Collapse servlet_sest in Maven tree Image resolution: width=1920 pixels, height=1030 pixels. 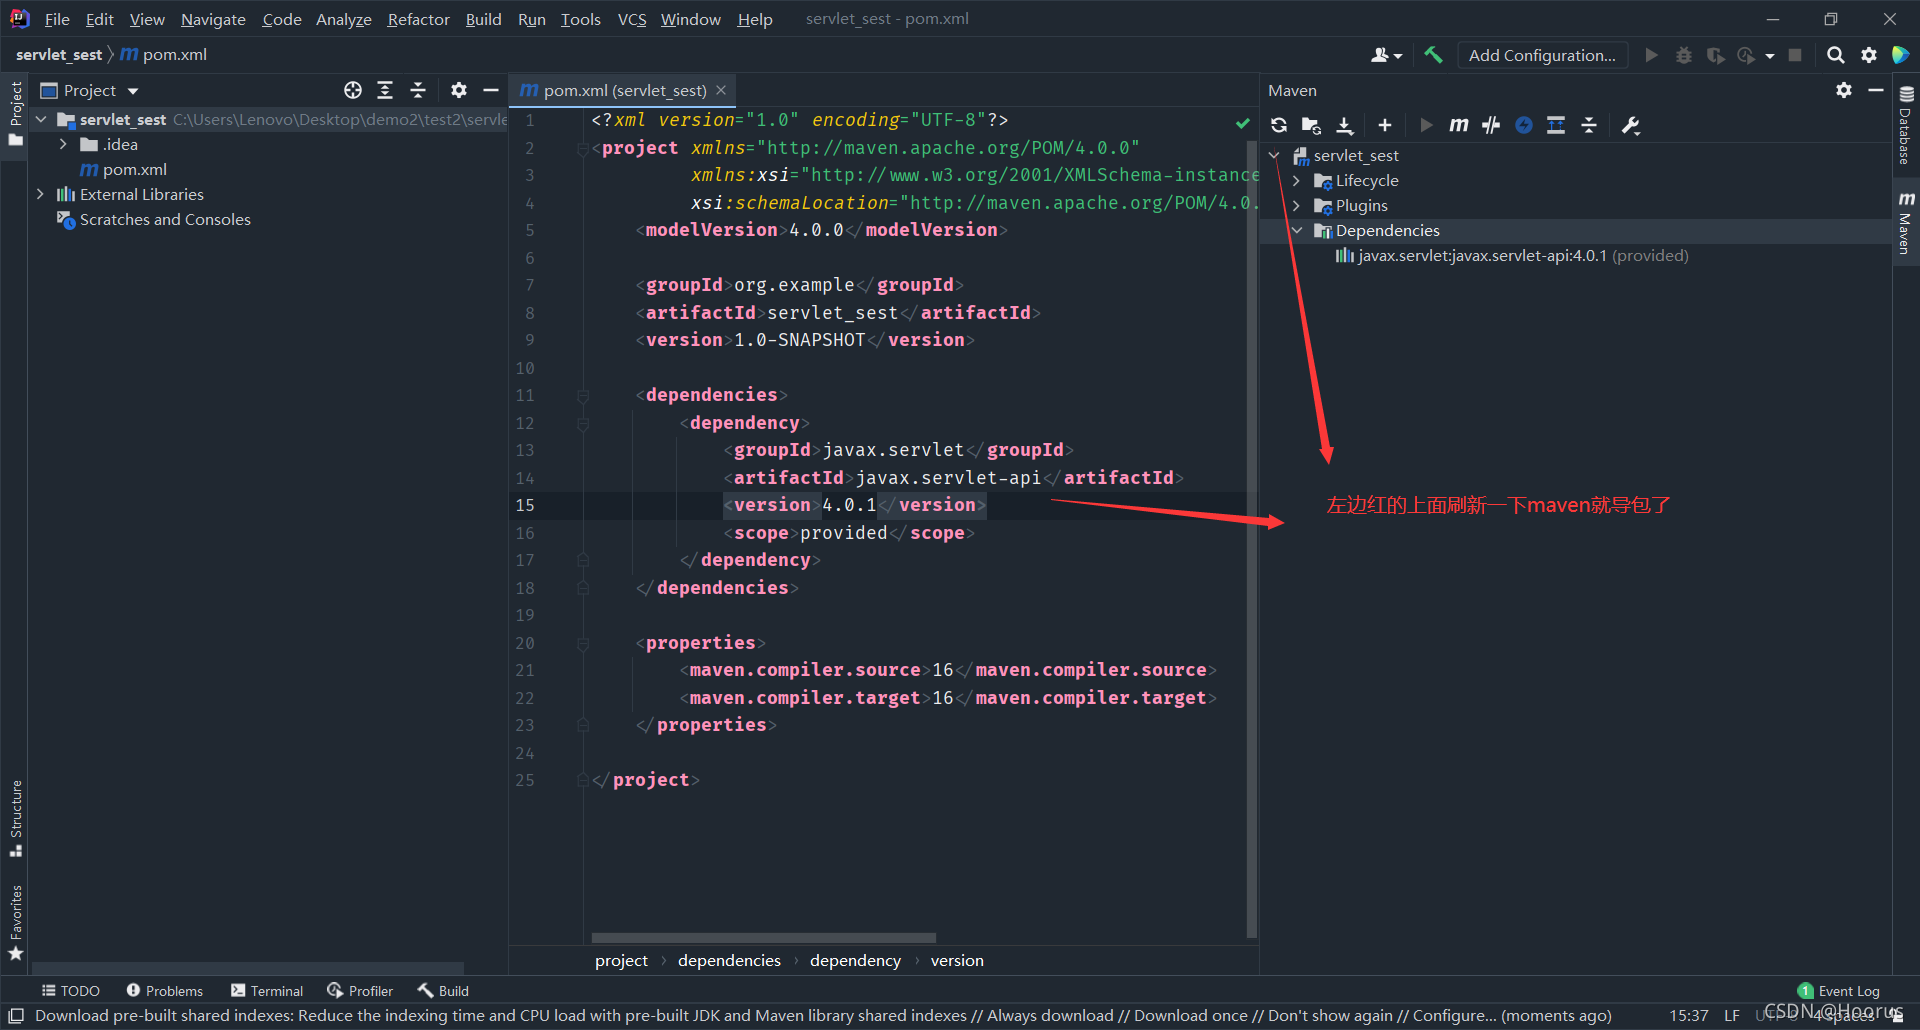[x=1275, y=155]
